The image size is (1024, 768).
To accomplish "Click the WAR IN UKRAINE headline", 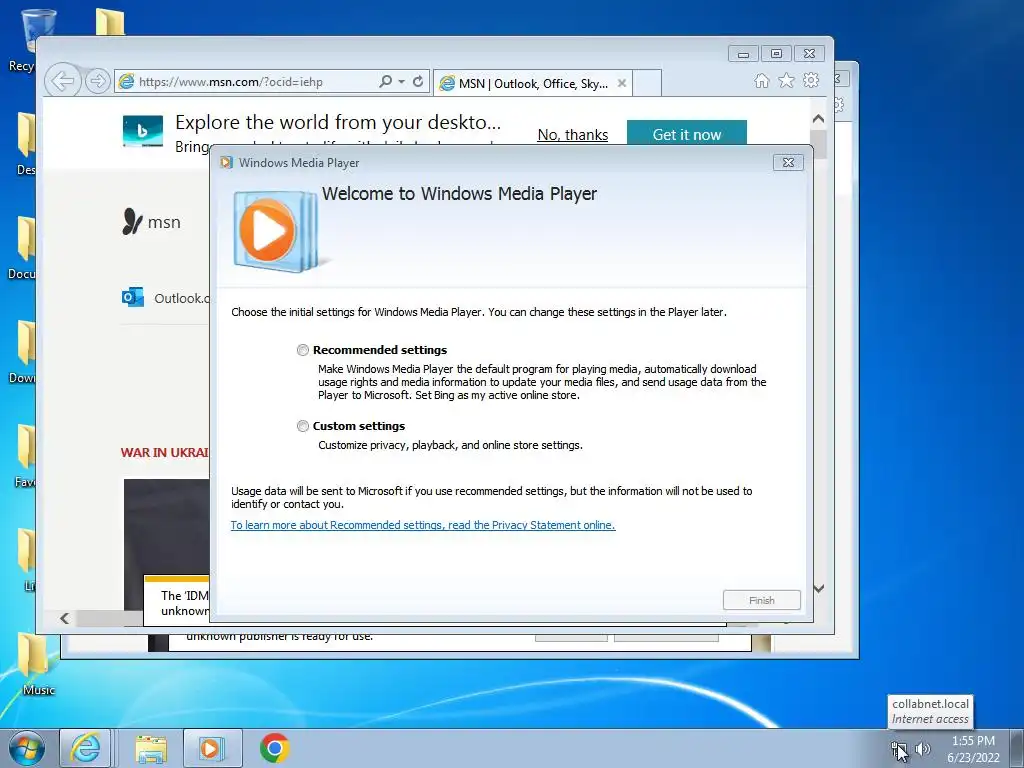I will pyautogui.click(x=165, y=453).
